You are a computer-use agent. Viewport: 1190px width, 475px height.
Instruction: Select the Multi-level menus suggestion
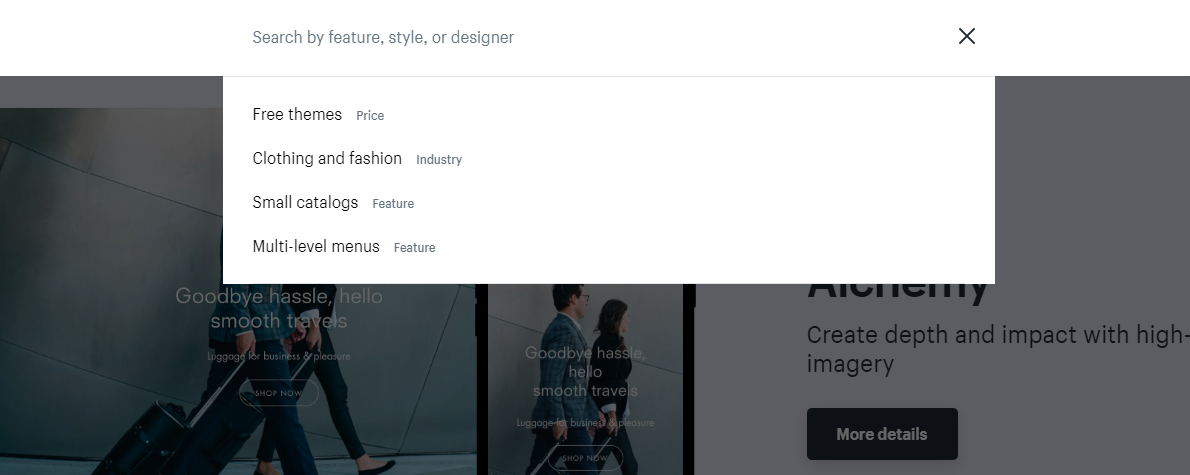point(316,247)
